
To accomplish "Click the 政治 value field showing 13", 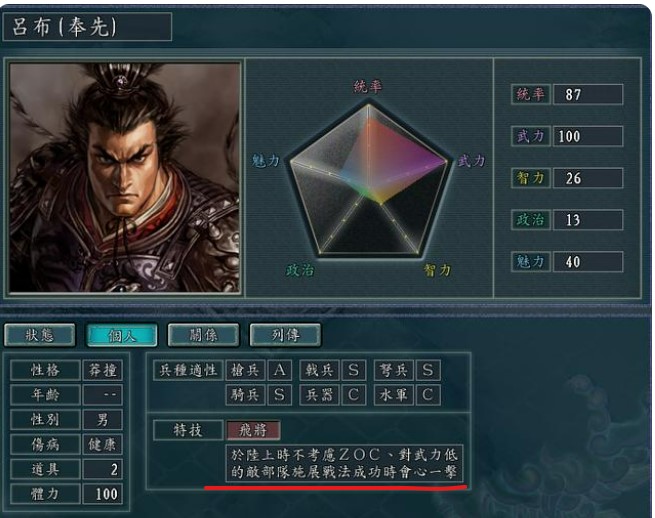I will coord(588,220).
